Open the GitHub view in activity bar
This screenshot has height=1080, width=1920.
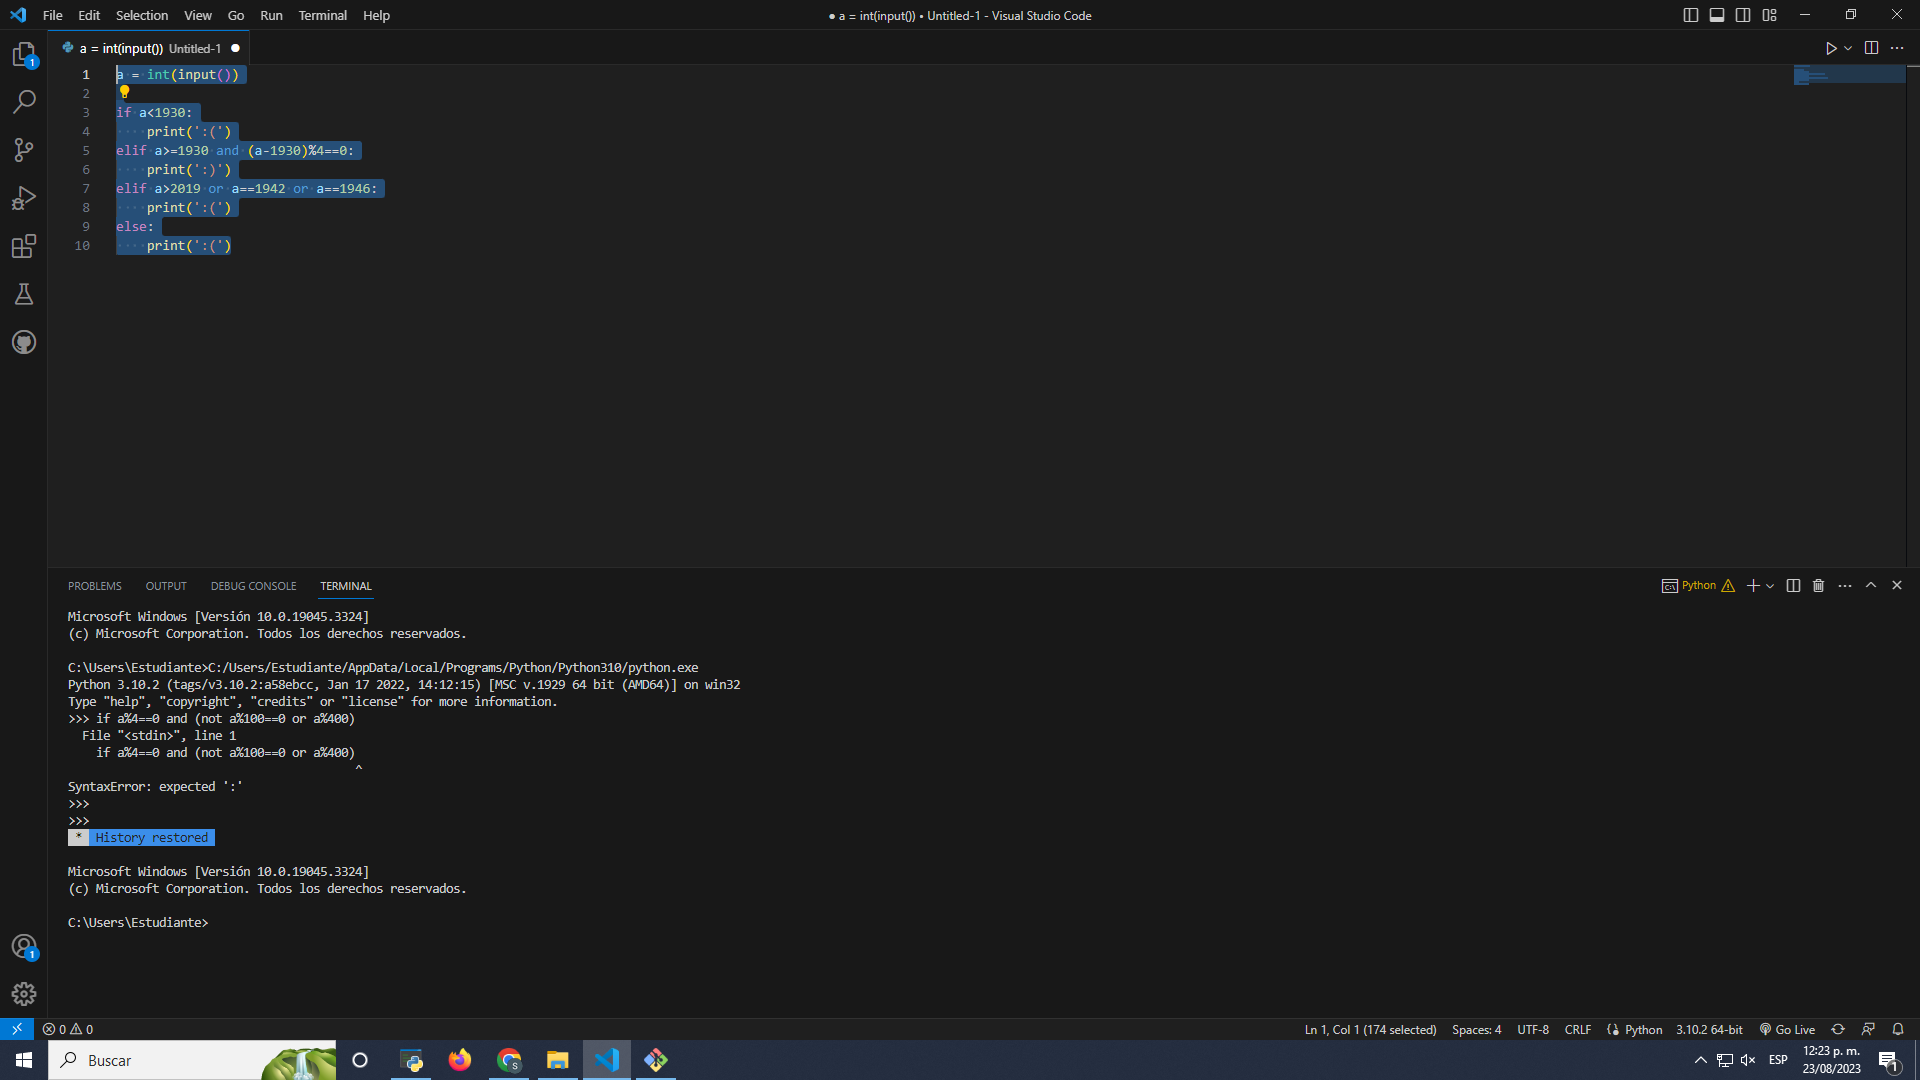click(x=24, y=342)
